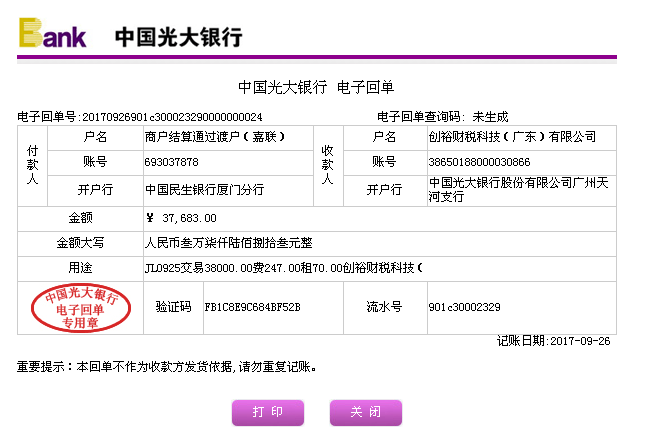Click the 用途 description starting with JL0925
Image resolution: width=654 pixels, height=433 pixels.
click(283, 268)
